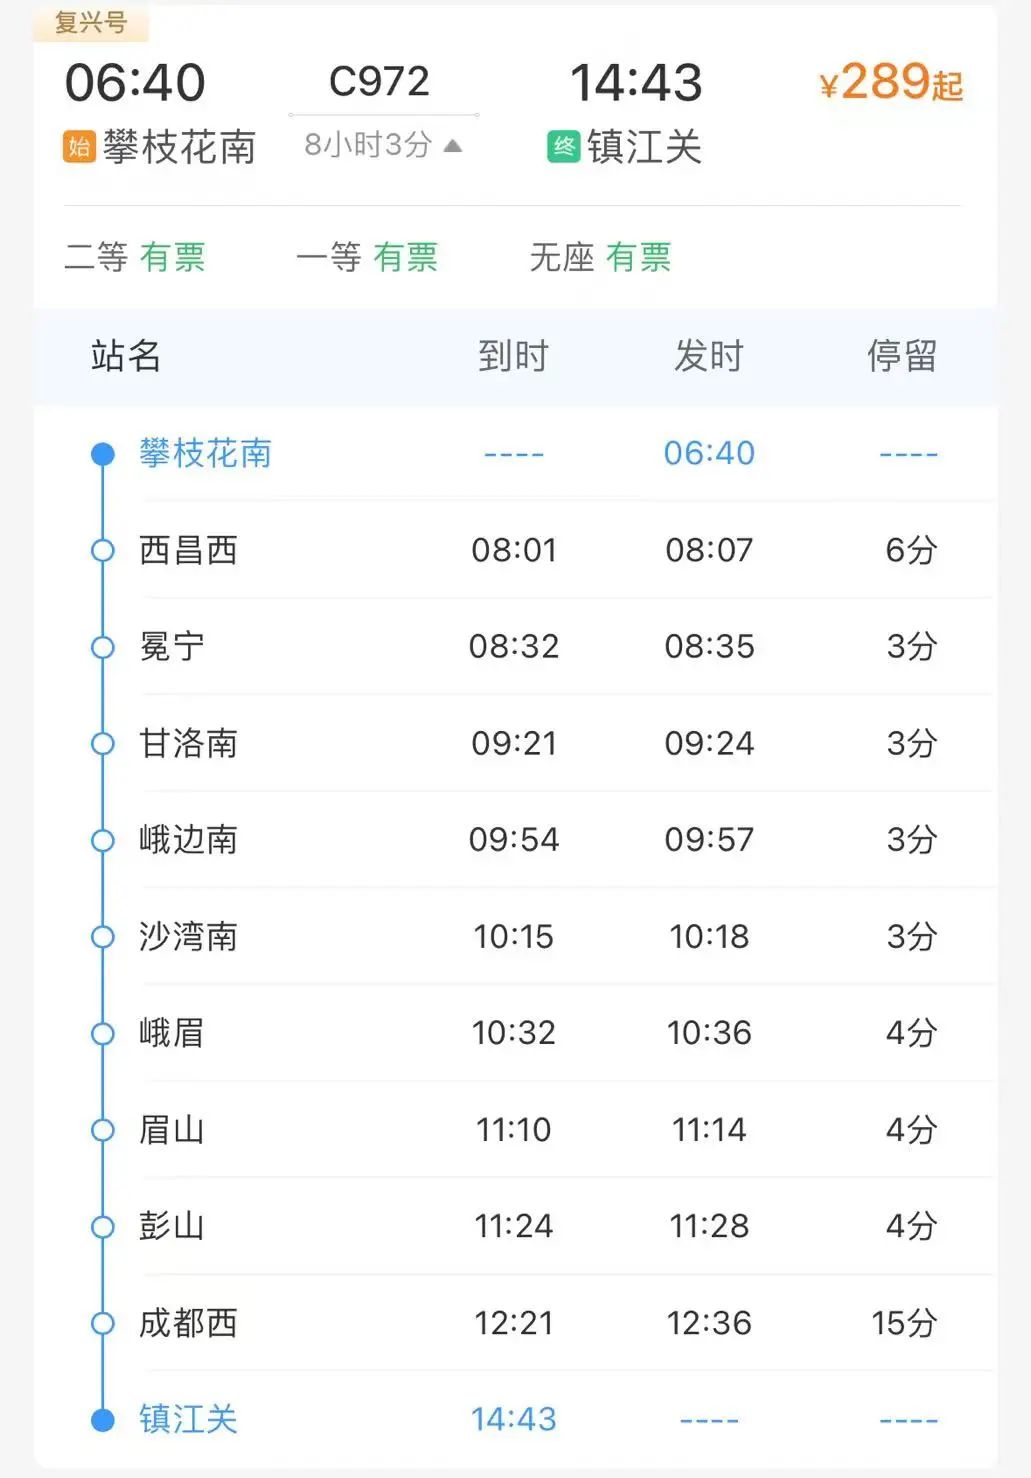Click the 甘洛南 station name
This screenshot has height=1478, width=1031.
(188, 744)
